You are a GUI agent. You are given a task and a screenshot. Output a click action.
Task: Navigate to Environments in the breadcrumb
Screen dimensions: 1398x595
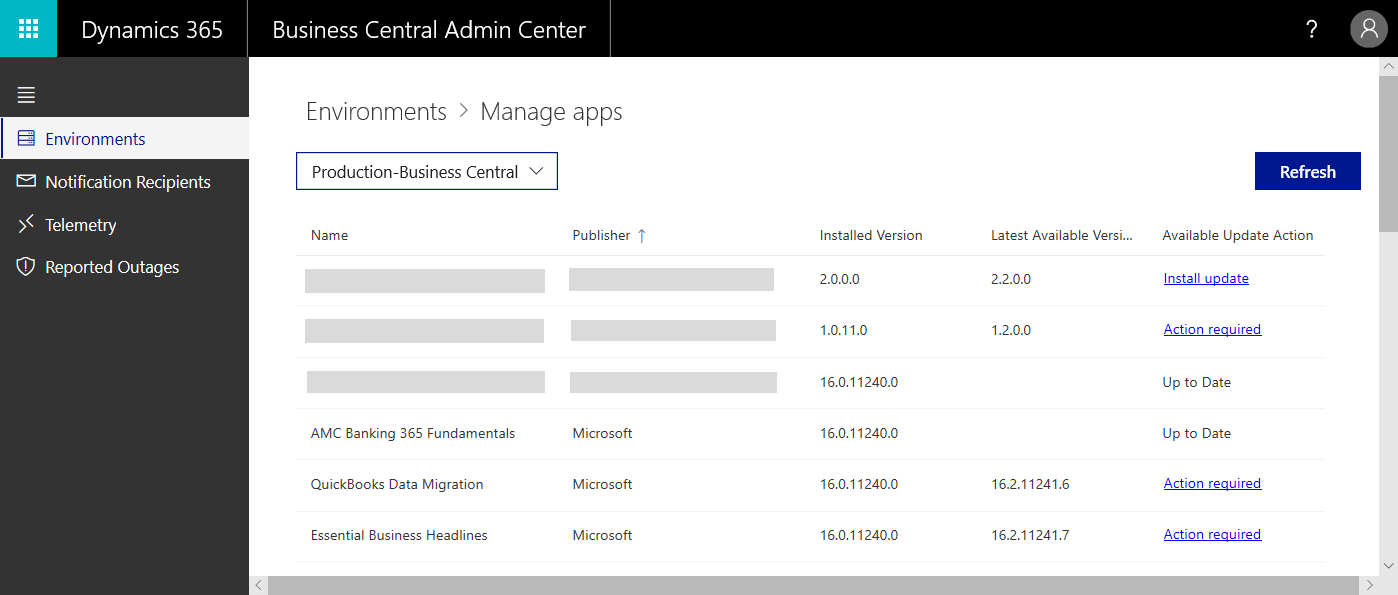tap(376, 111)
